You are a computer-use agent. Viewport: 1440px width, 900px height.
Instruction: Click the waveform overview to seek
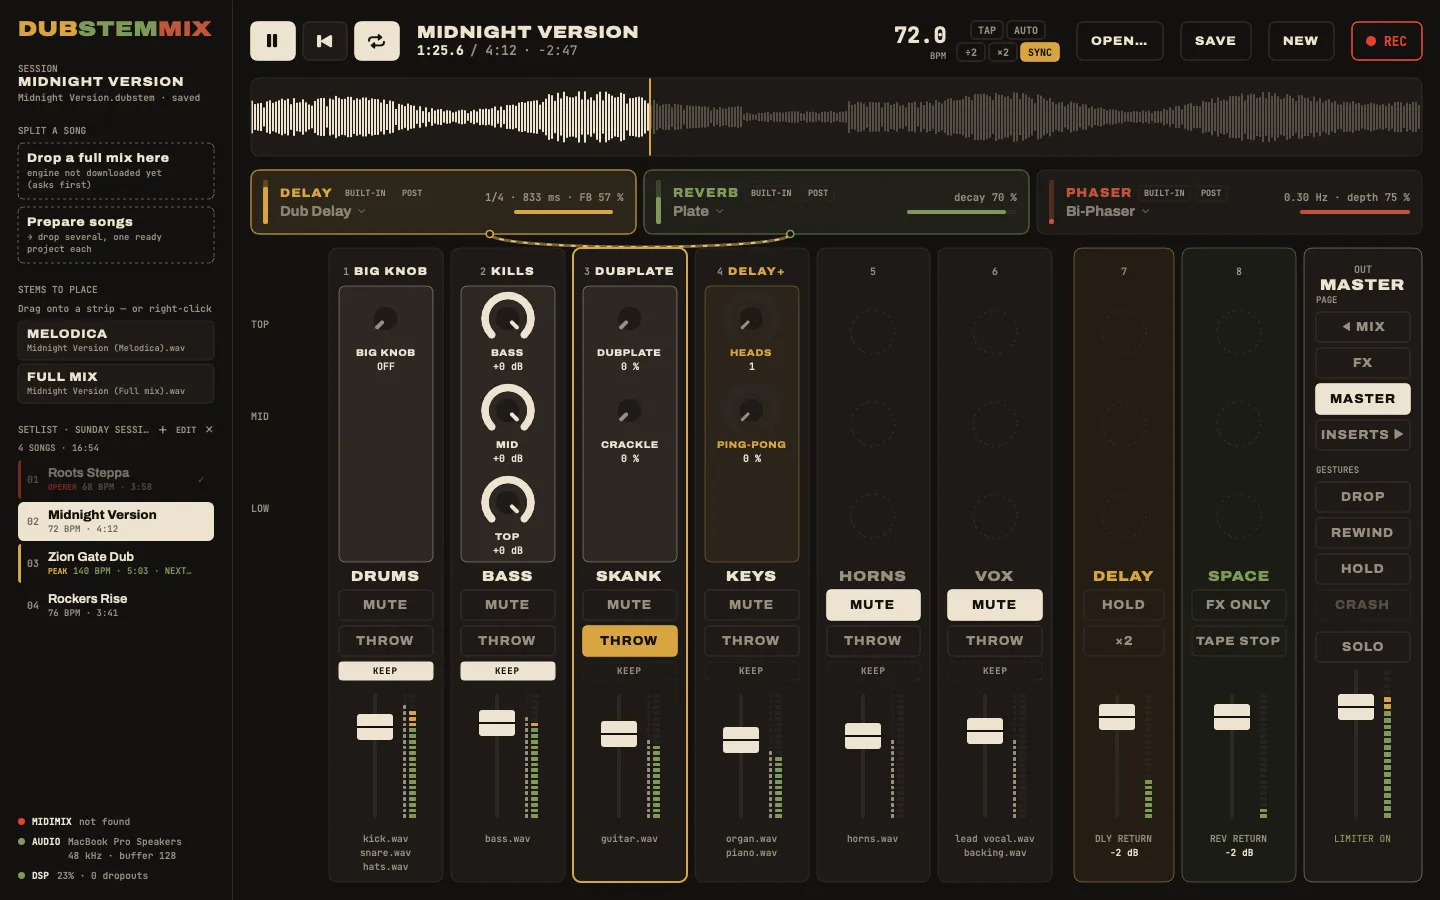click(836, 117)
